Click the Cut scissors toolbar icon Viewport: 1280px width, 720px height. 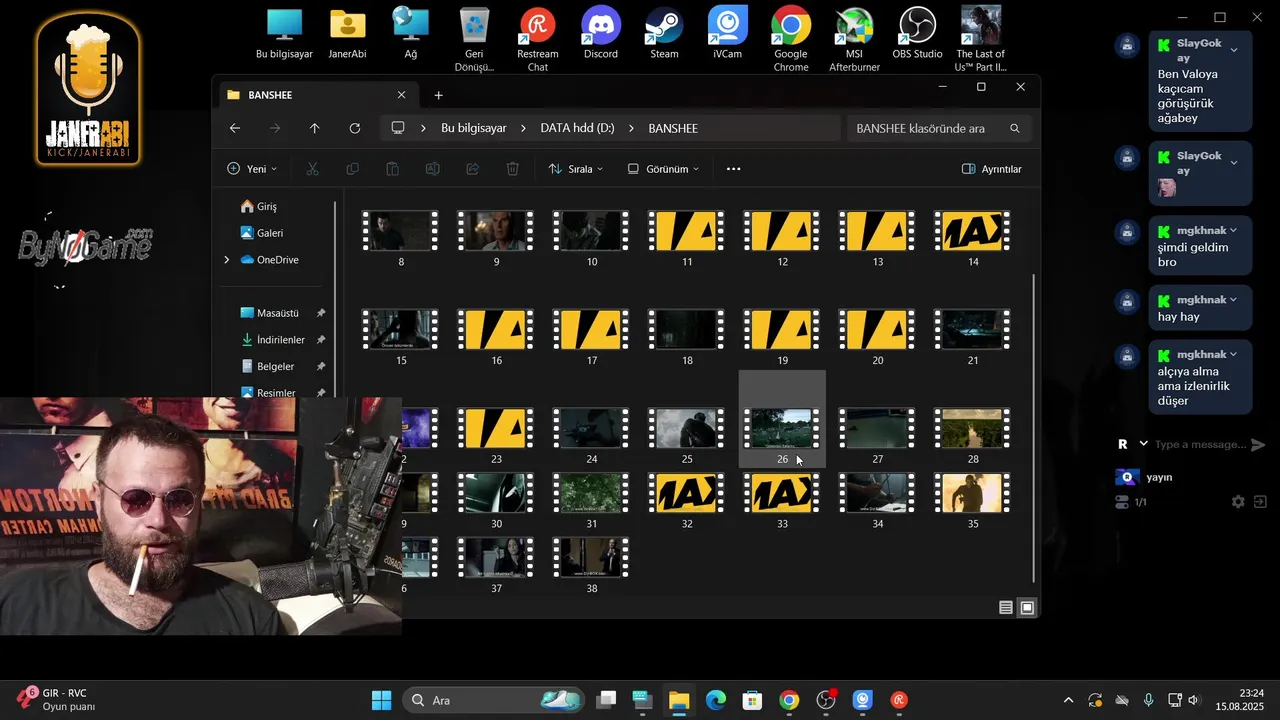[x=312, y=169]
